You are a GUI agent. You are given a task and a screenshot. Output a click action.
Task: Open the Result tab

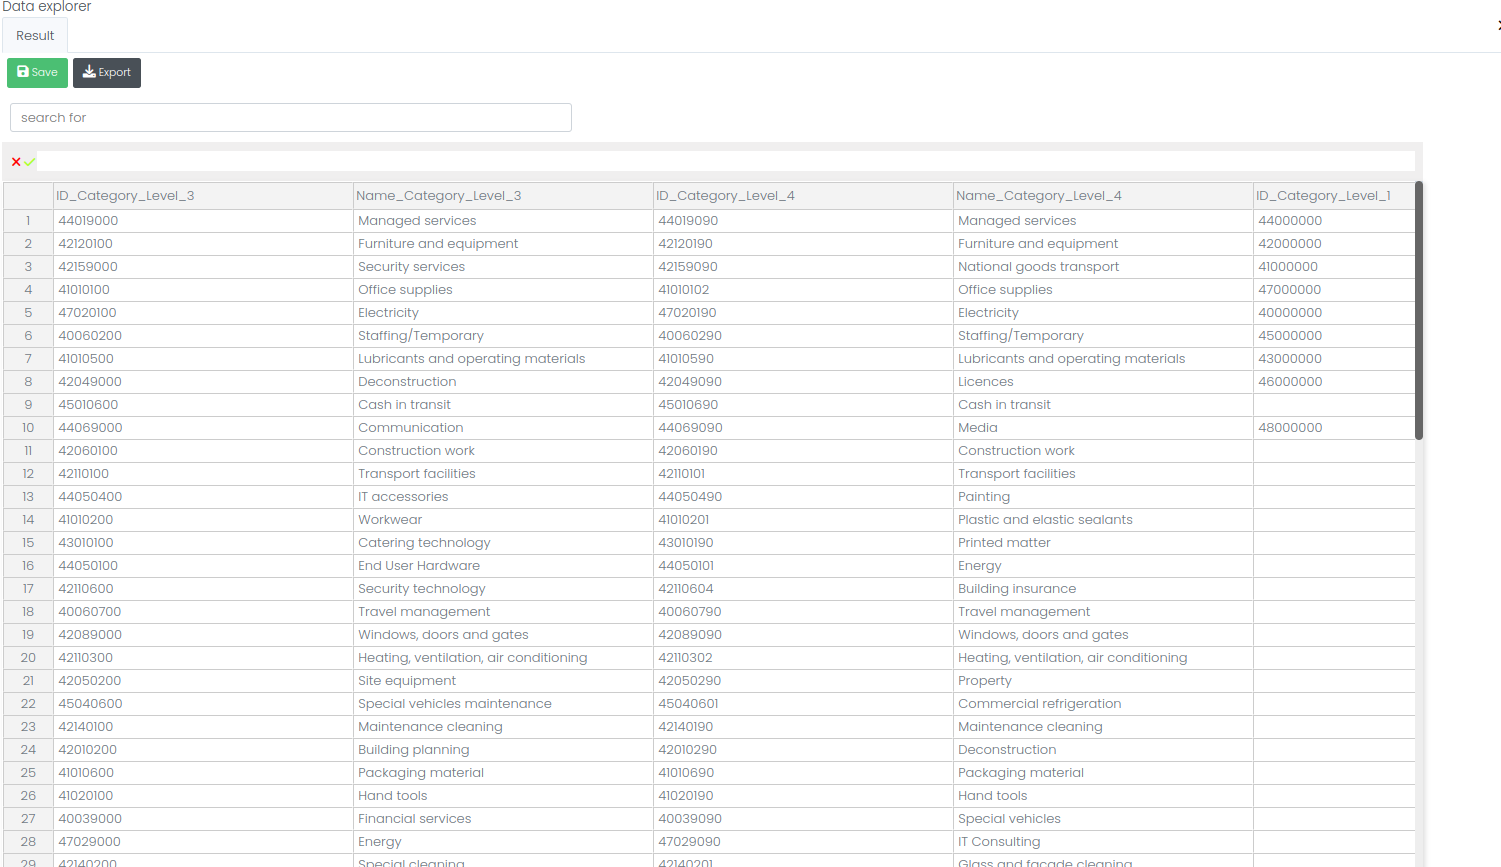coord(35,36)
